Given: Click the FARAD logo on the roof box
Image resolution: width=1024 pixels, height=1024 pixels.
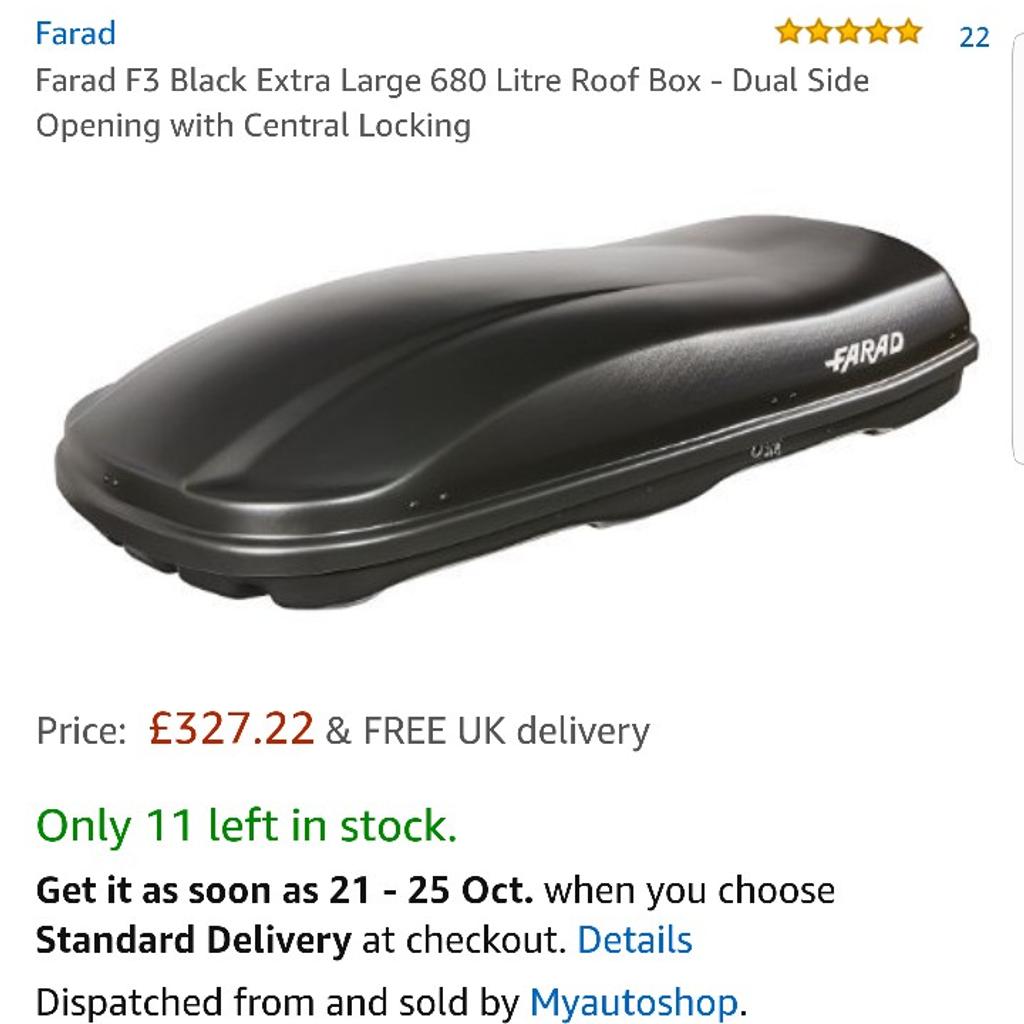Looking at the screenshot, I should coord(865,351).
